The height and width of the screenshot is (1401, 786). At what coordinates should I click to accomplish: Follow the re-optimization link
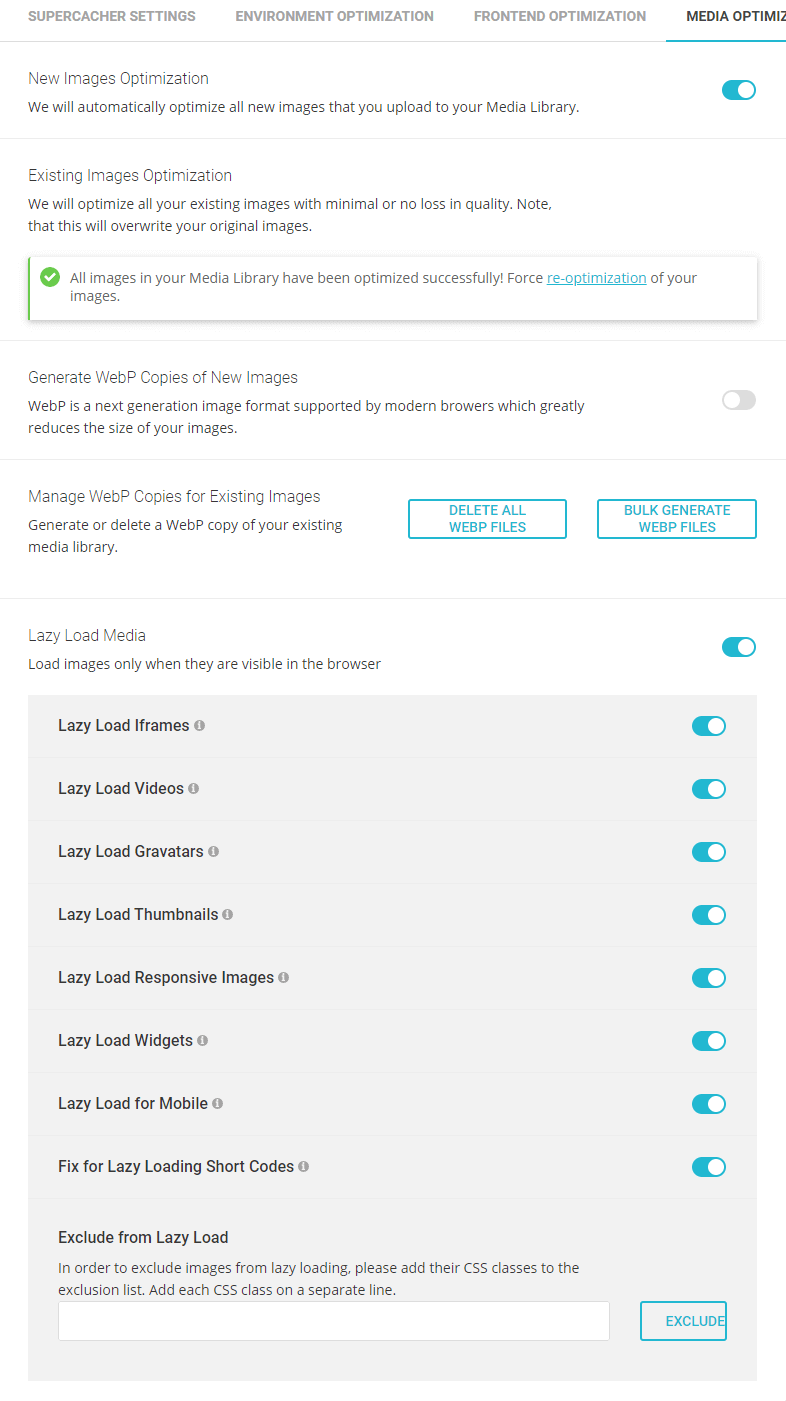tap(596, 278)
